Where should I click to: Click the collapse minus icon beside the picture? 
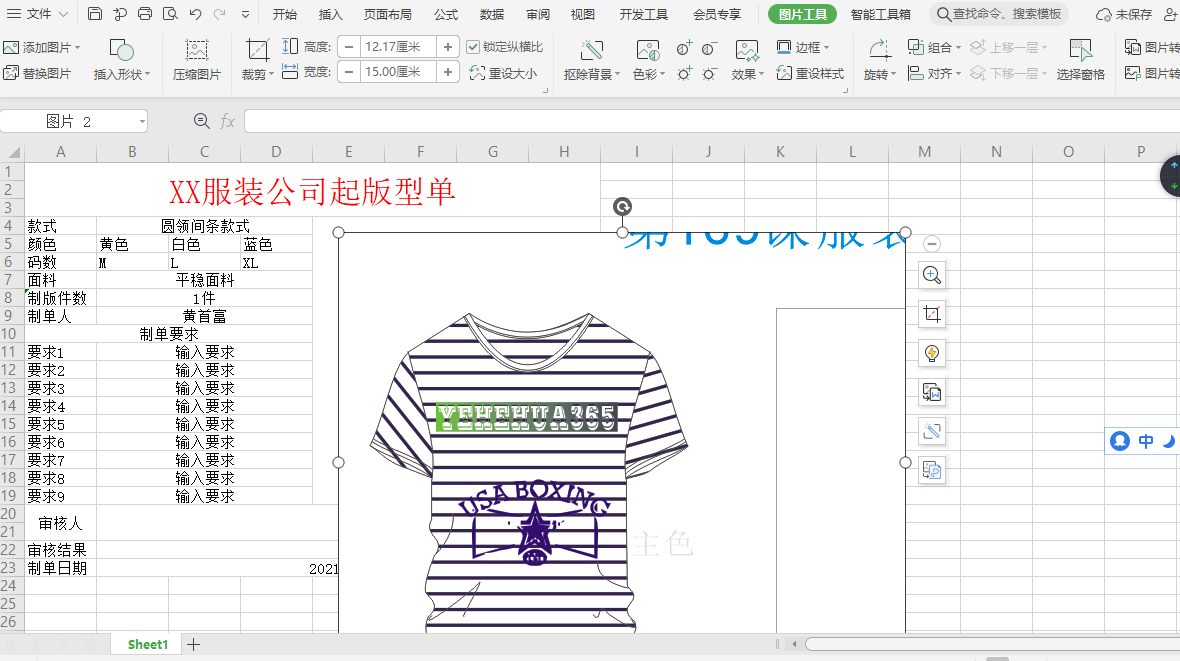pyautogui.click(x=932, y=244)
